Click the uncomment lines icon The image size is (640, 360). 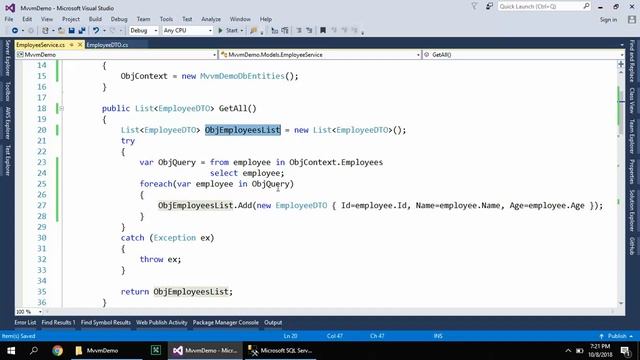(285, 31)
